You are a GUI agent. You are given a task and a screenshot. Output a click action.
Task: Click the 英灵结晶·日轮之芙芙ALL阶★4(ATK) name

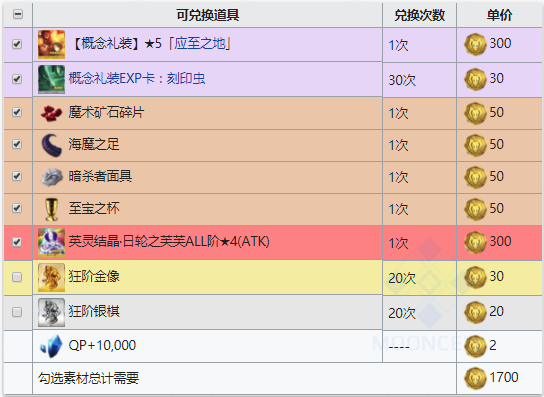[169, 241]
